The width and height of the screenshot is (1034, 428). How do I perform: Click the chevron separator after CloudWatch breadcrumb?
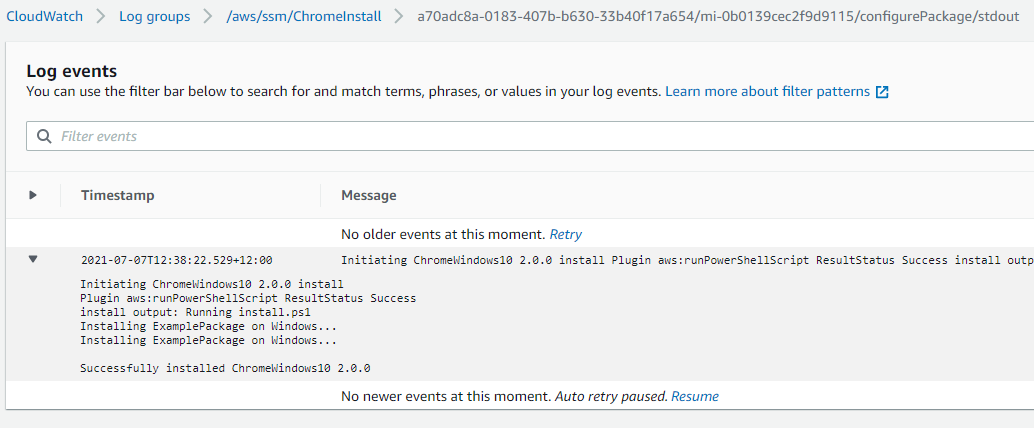click(101, 16)
